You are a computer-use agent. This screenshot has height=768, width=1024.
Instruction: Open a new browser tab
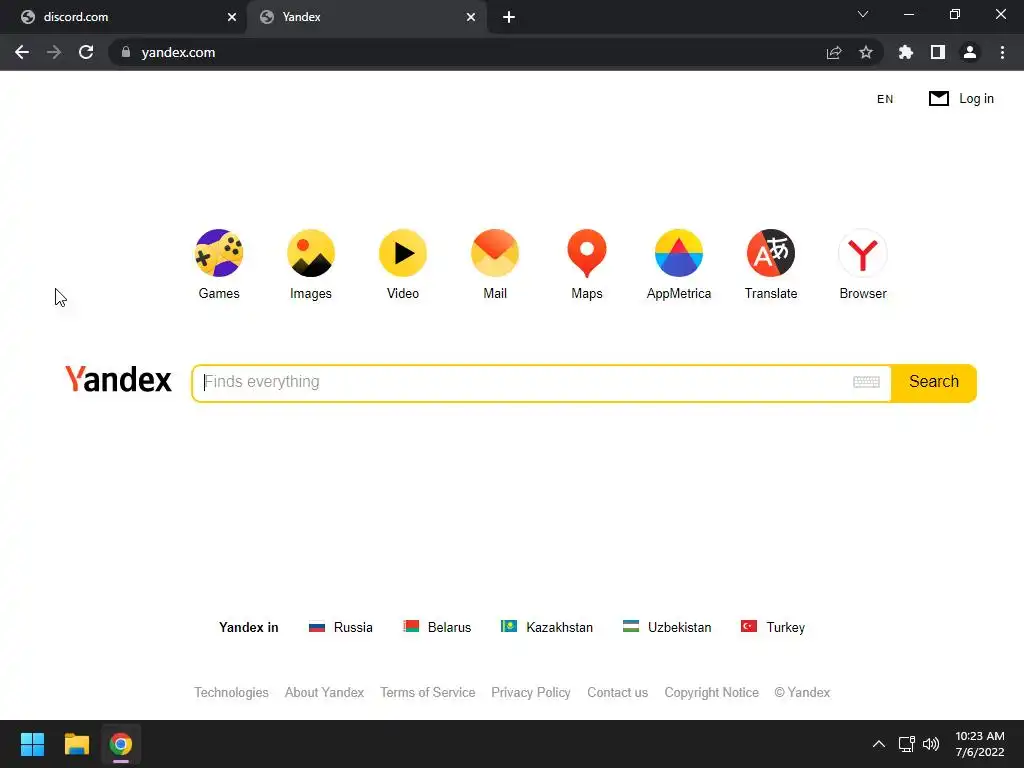point(509,17)
